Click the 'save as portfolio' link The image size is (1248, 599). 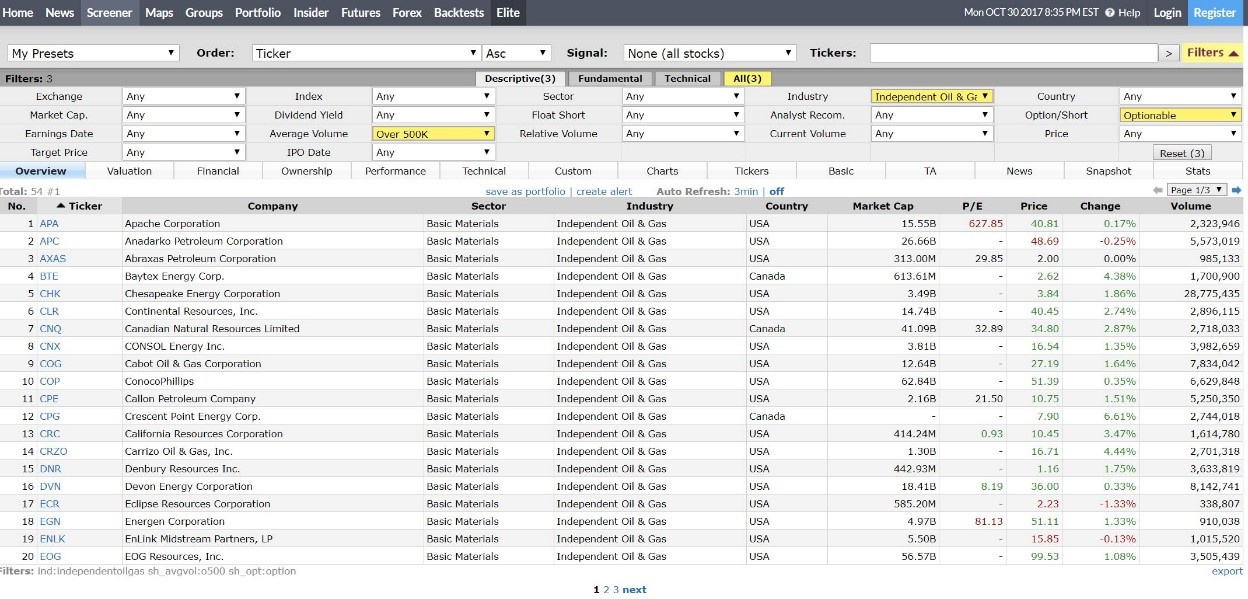click(x=527, y=191)
